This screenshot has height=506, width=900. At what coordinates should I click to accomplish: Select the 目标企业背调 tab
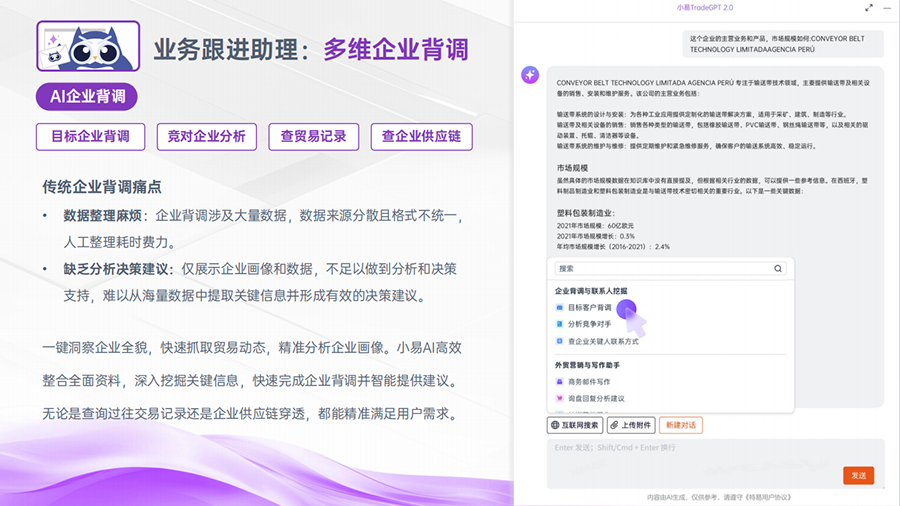click(x=90, y=137)
